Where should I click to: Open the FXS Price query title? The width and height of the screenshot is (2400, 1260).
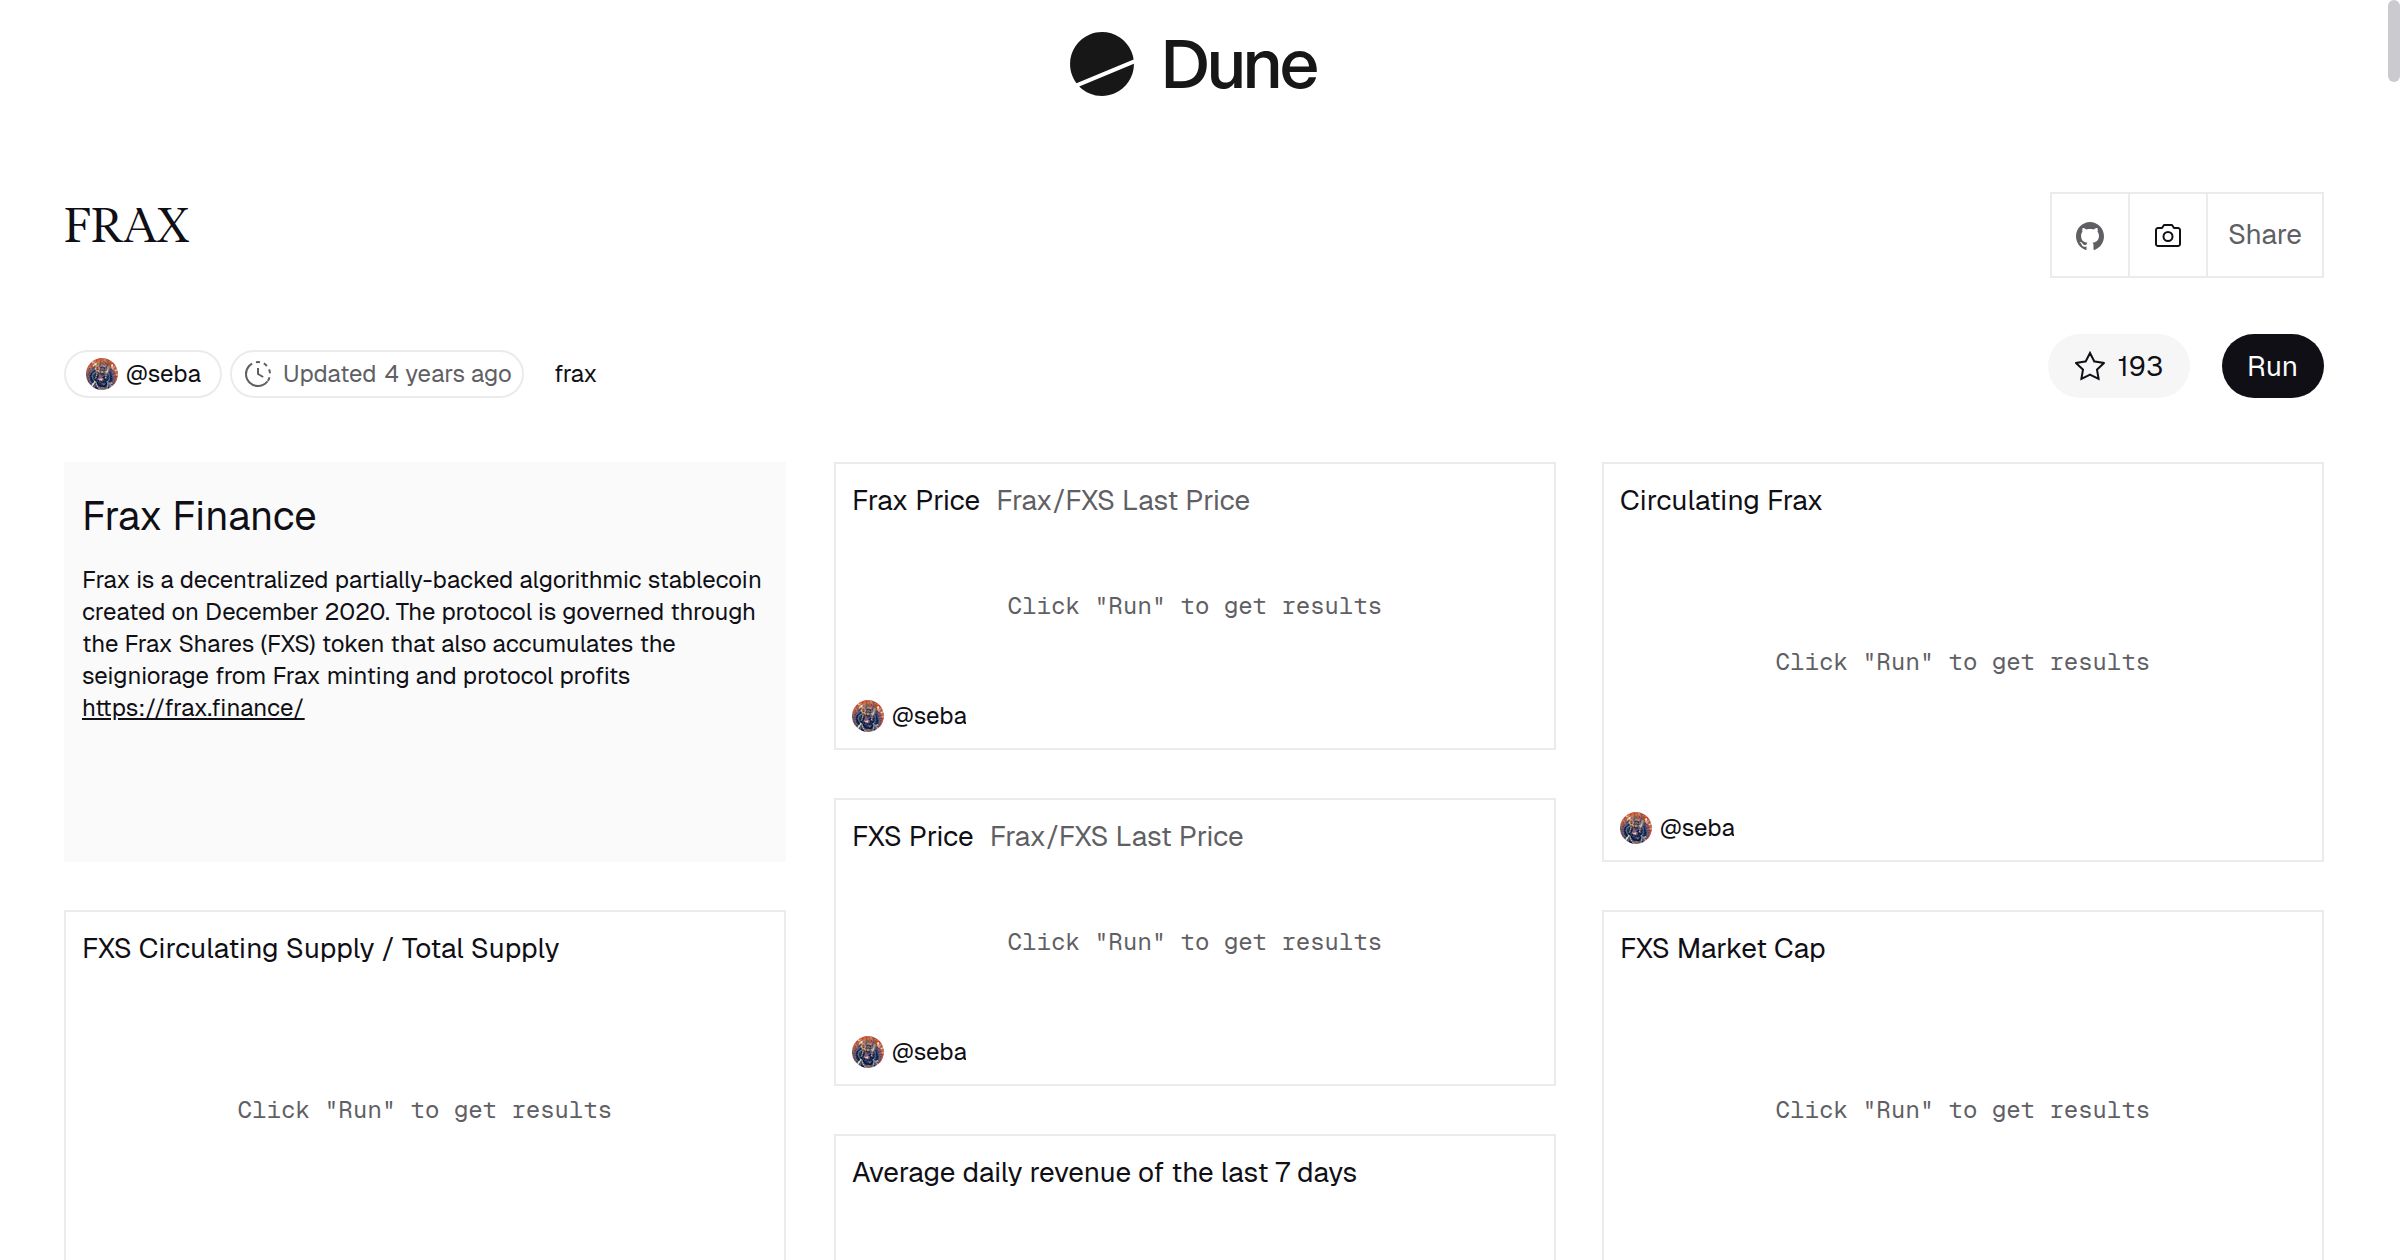[x=912, y=836]
